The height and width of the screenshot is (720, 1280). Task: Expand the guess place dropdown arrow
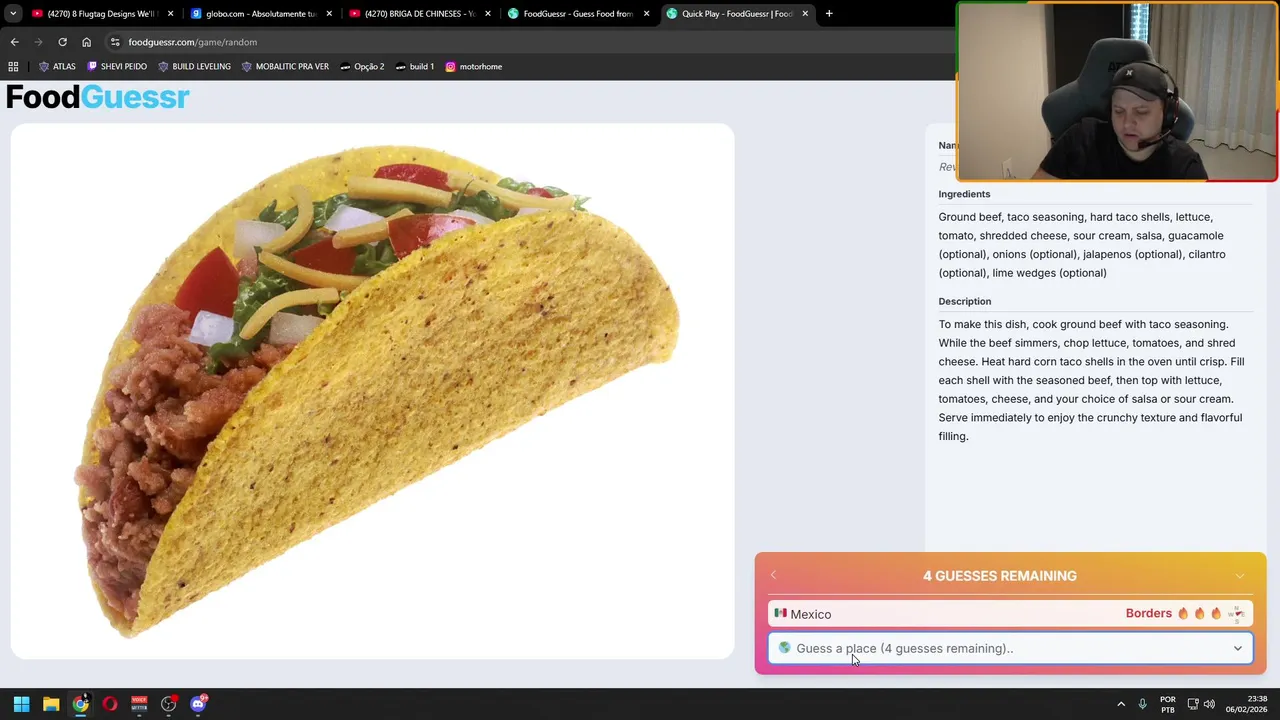click(x=1238, y=649)
